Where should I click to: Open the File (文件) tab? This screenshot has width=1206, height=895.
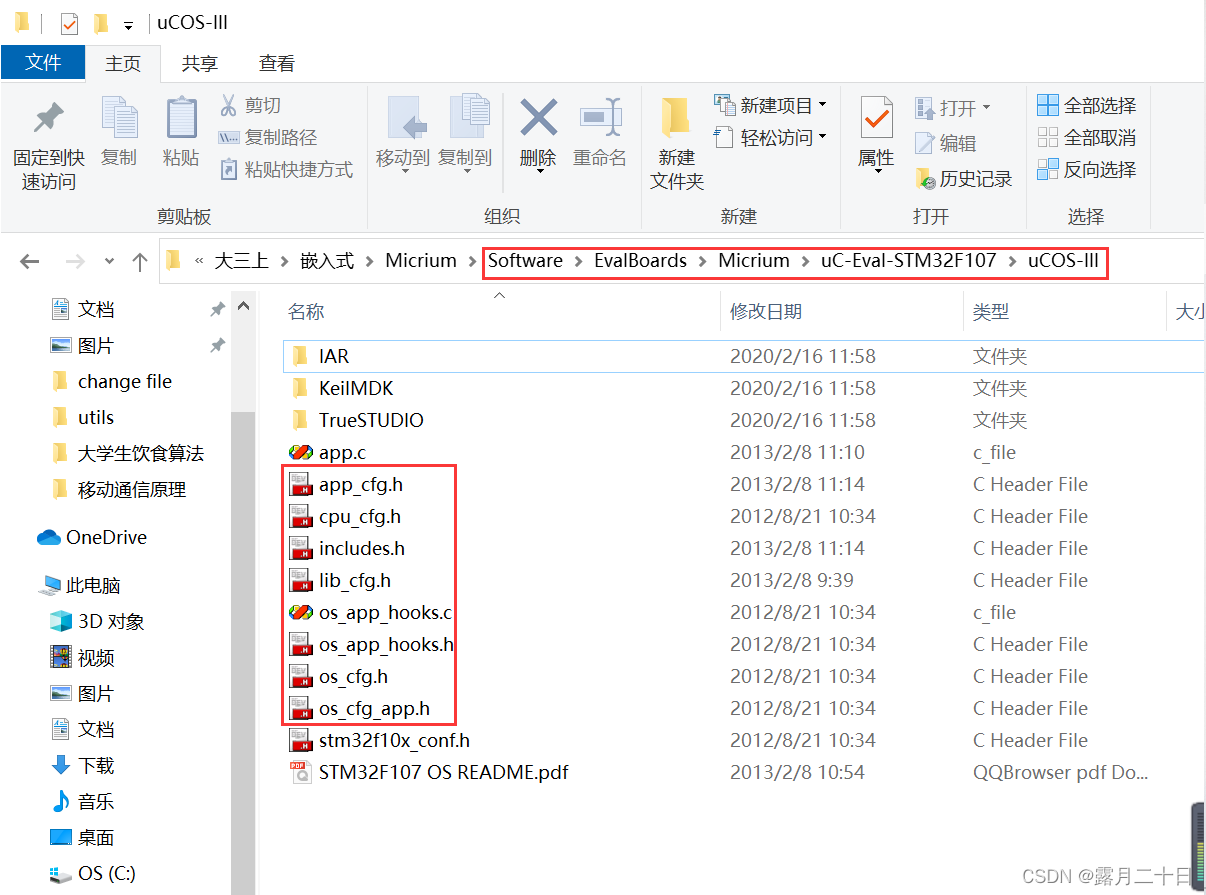click(x=43, y=63)
